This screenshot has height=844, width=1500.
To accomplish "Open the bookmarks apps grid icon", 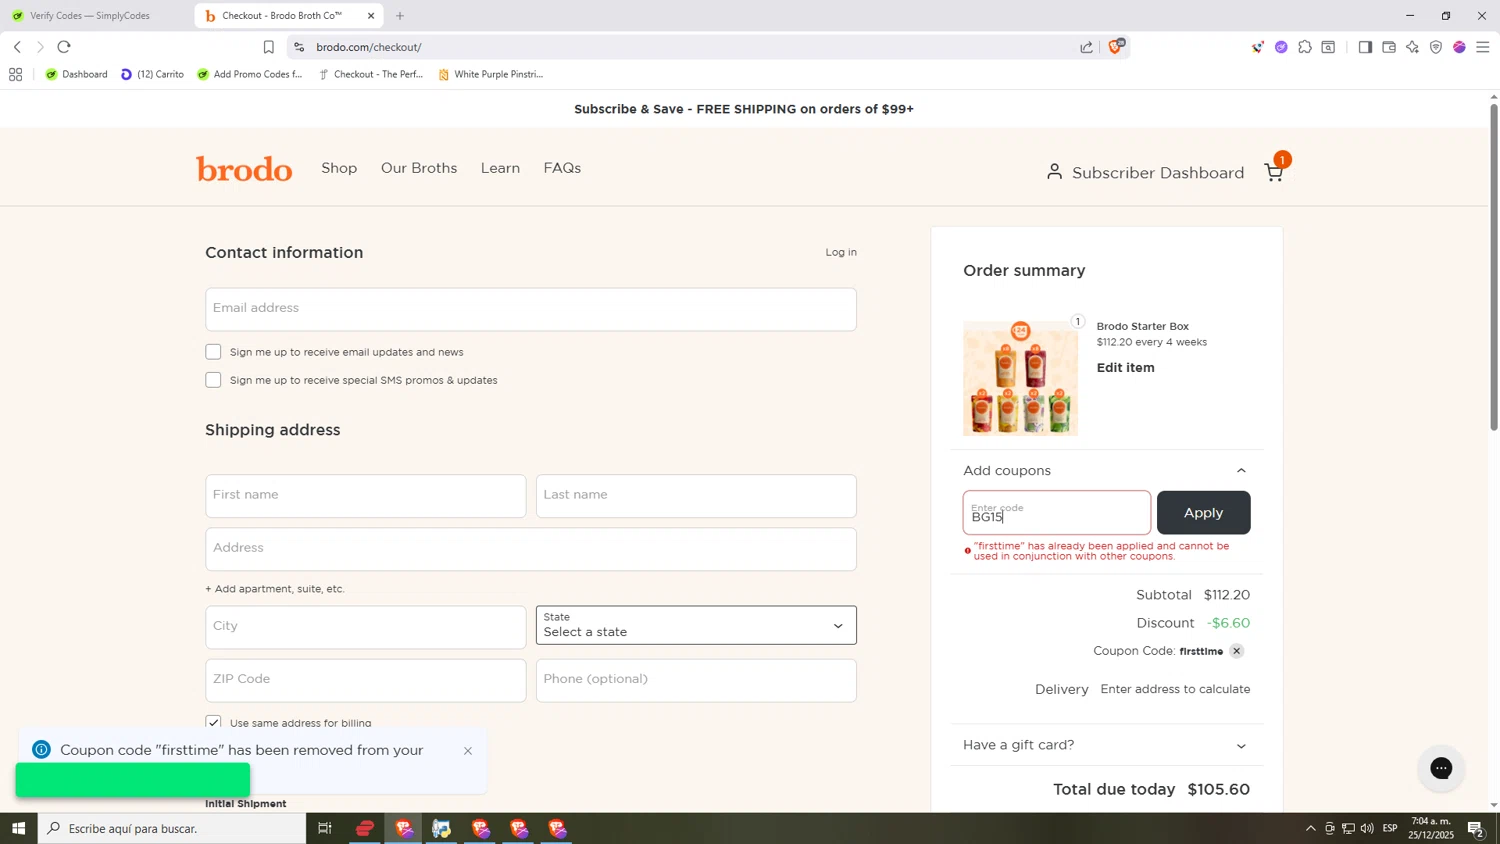I will [15, 74].
